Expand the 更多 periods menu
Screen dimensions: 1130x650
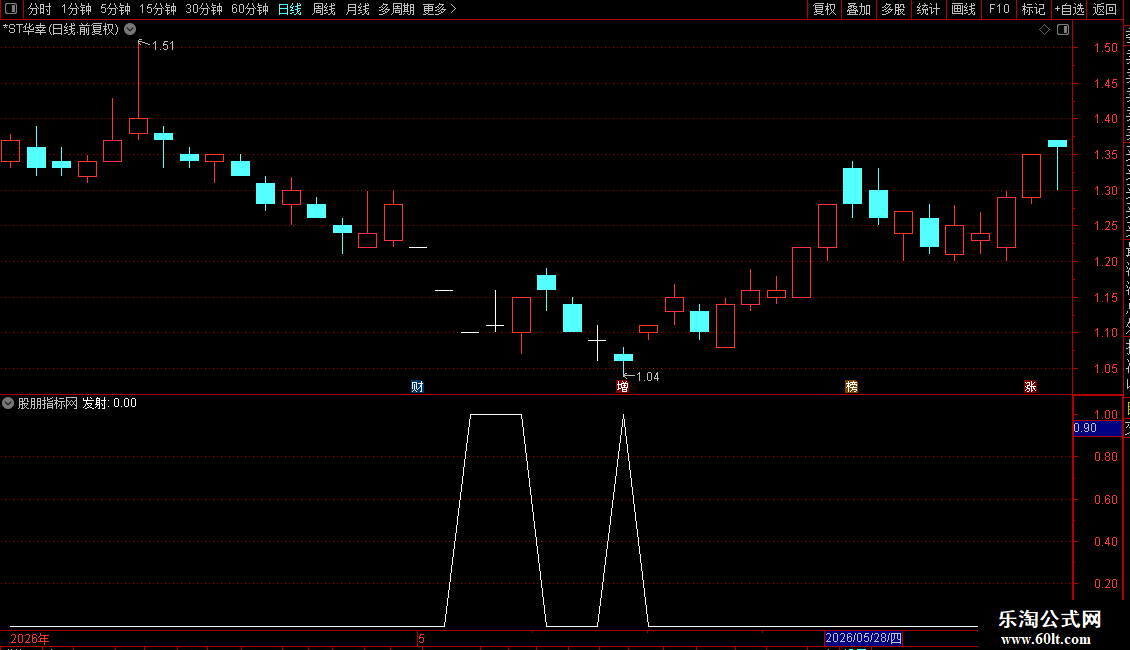[440, 9]
